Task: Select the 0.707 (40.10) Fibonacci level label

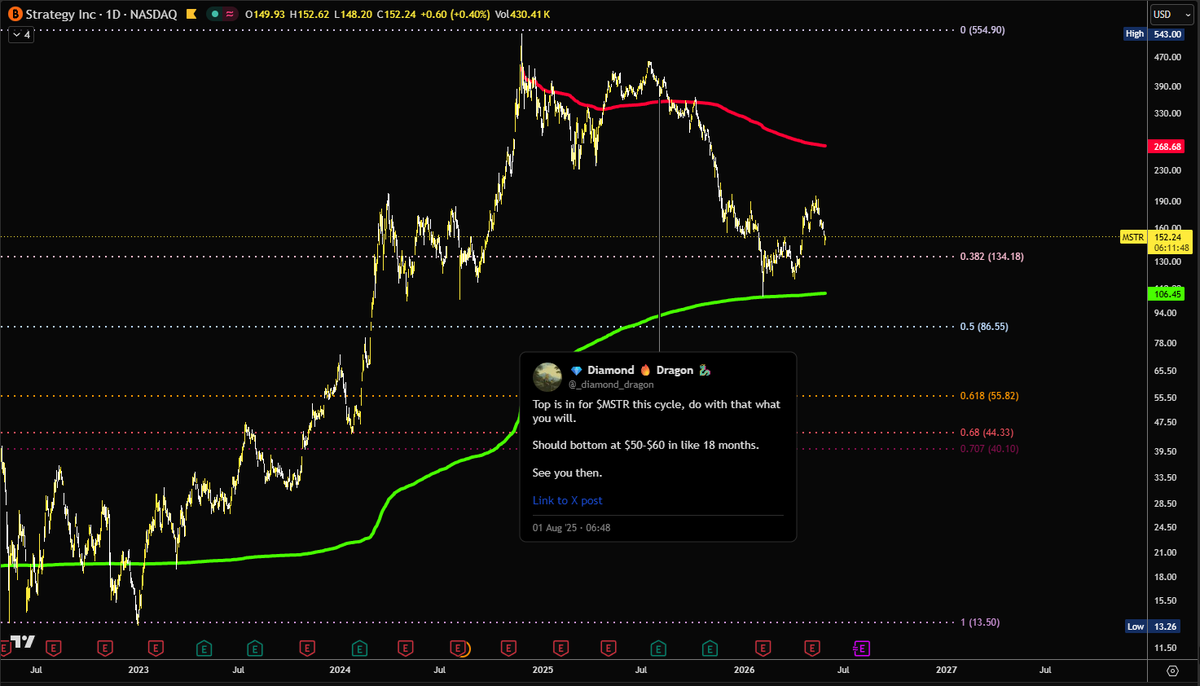Action: tap(988, 449)
